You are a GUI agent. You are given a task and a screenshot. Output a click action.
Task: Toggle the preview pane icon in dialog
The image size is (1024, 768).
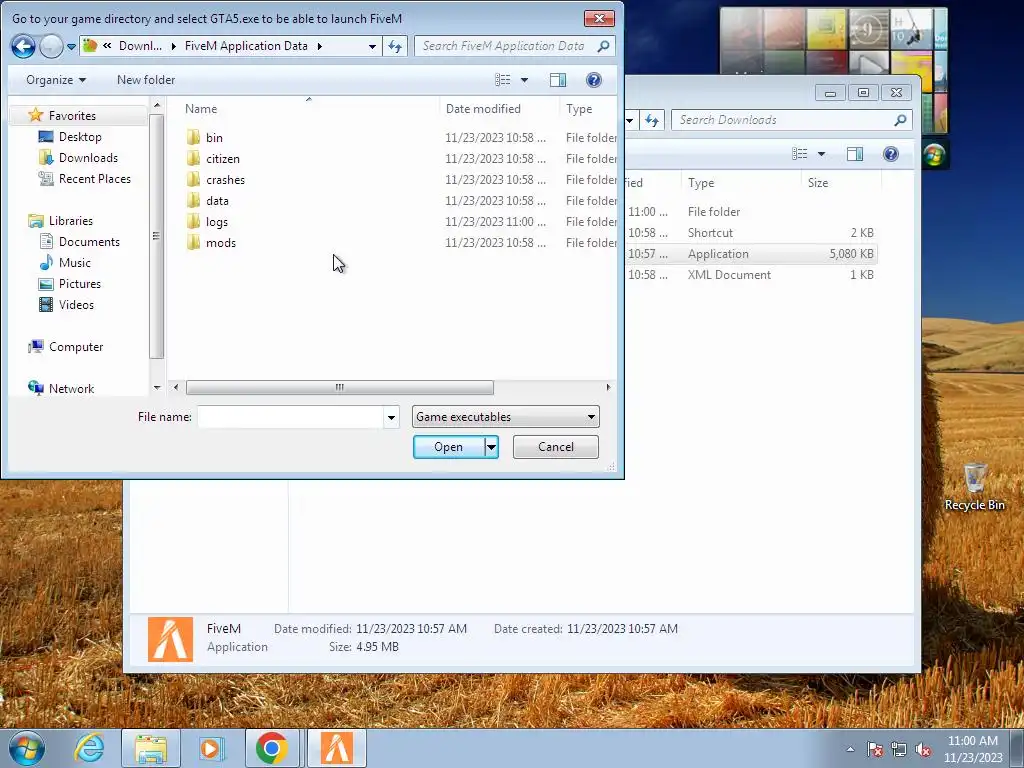(558, 80)
